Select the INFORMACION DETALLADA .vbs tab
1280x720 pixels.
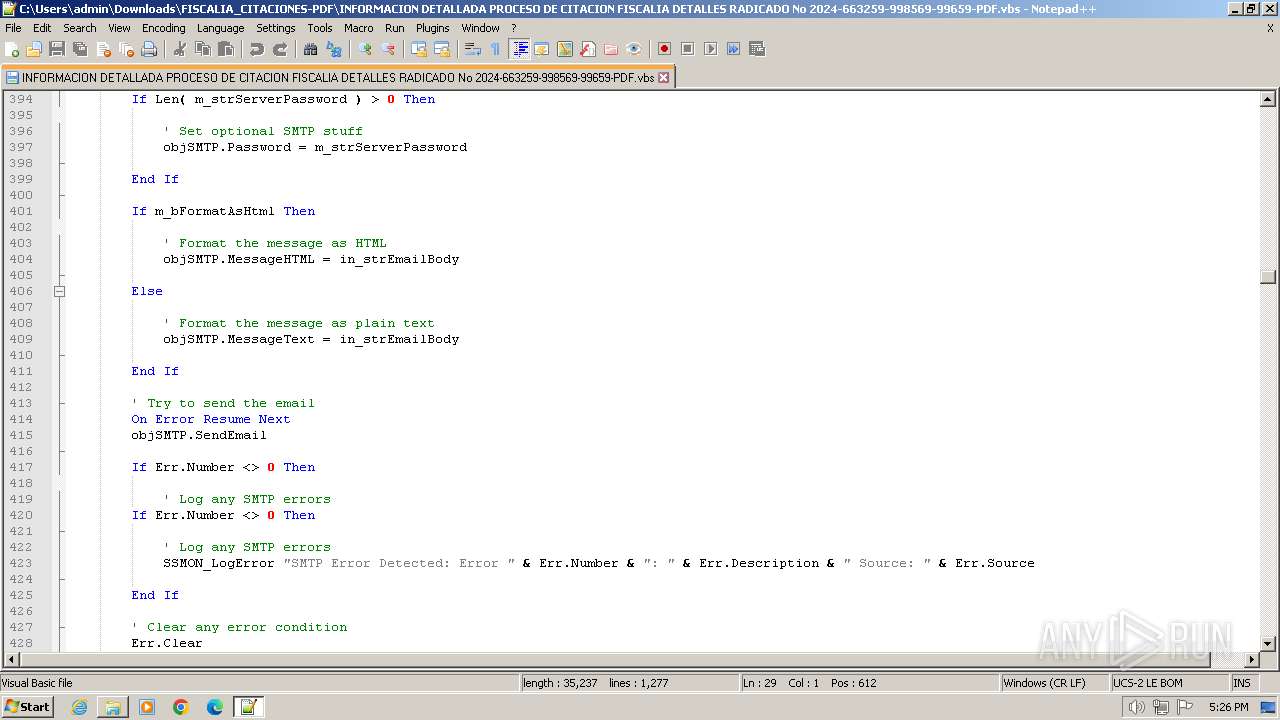point(338,77)
